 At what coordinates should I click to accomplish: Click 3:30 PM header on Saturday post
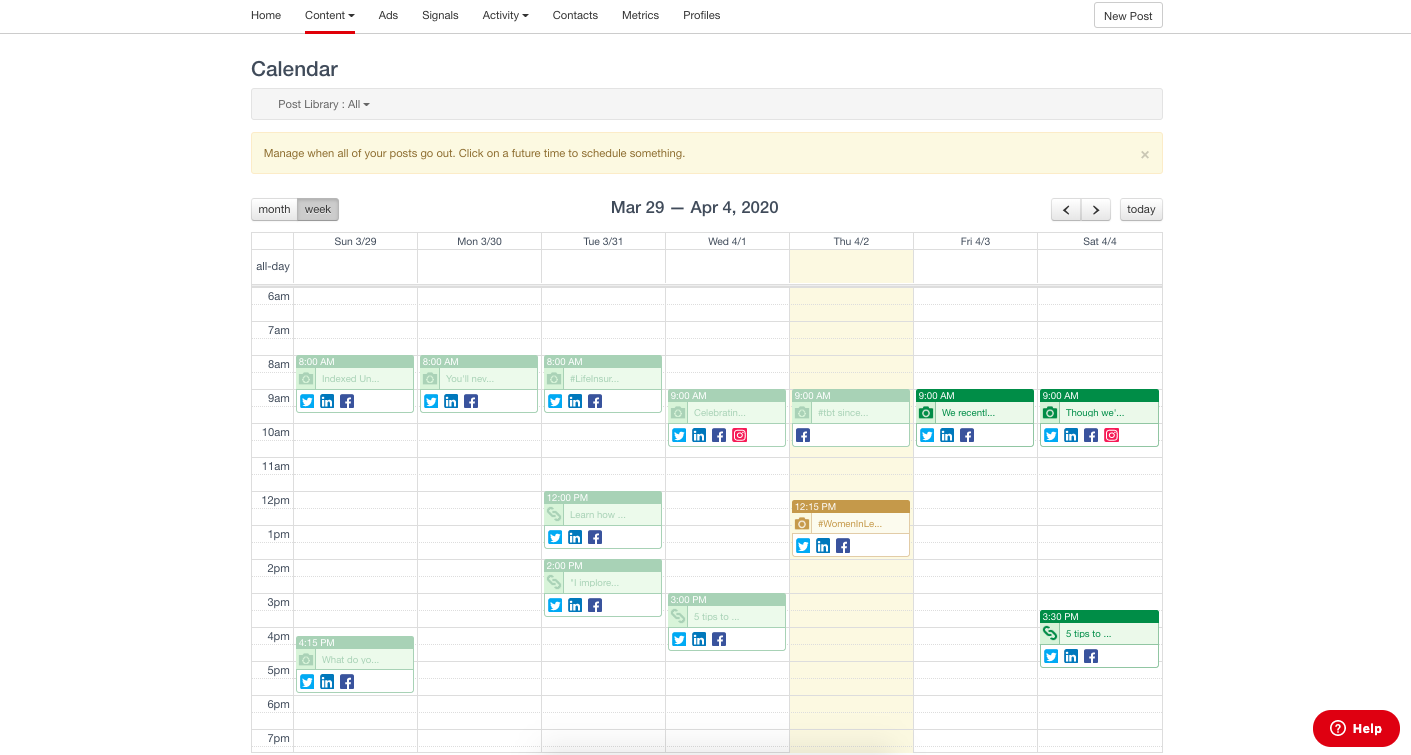click(x=1099, y=616)
